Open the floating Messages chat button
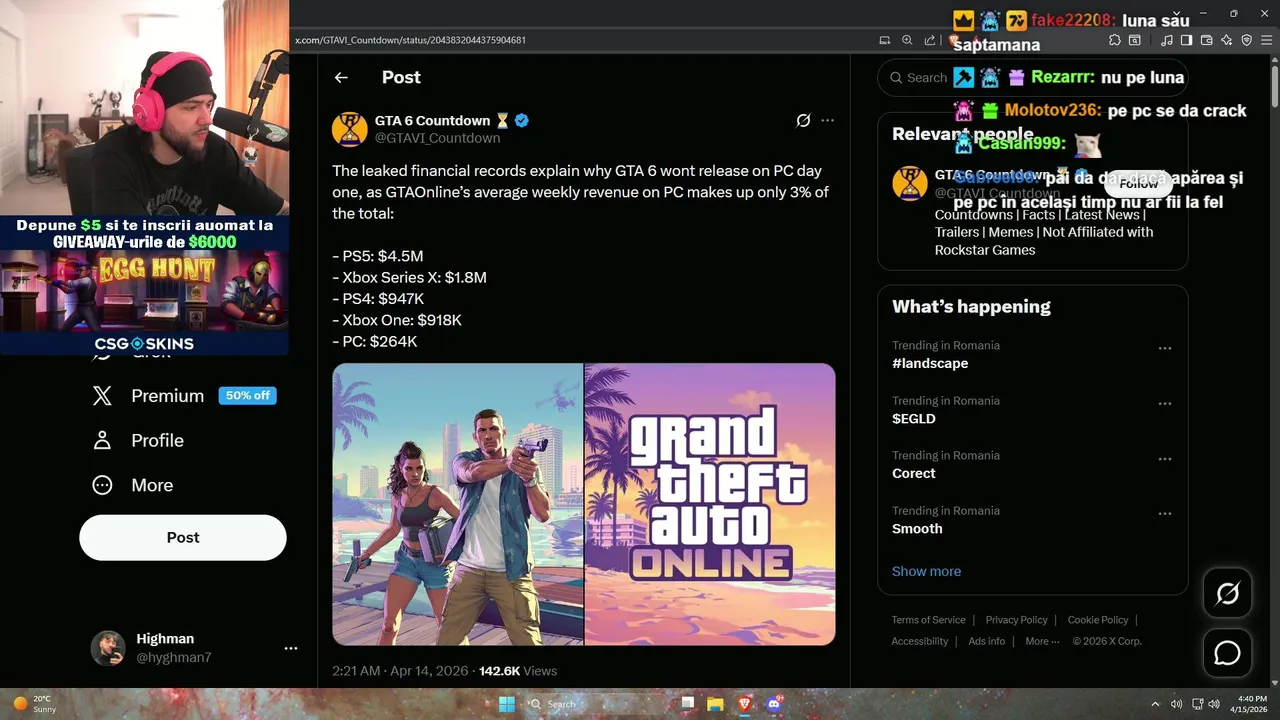The image size is (1280, 720). pos(1228,653)
